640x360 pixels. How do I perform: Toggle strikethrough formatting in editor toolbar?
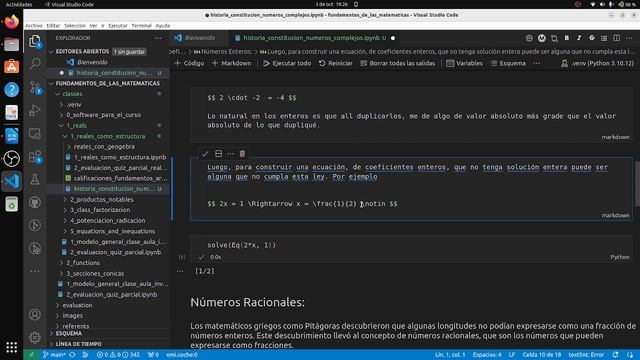point(591,38)
